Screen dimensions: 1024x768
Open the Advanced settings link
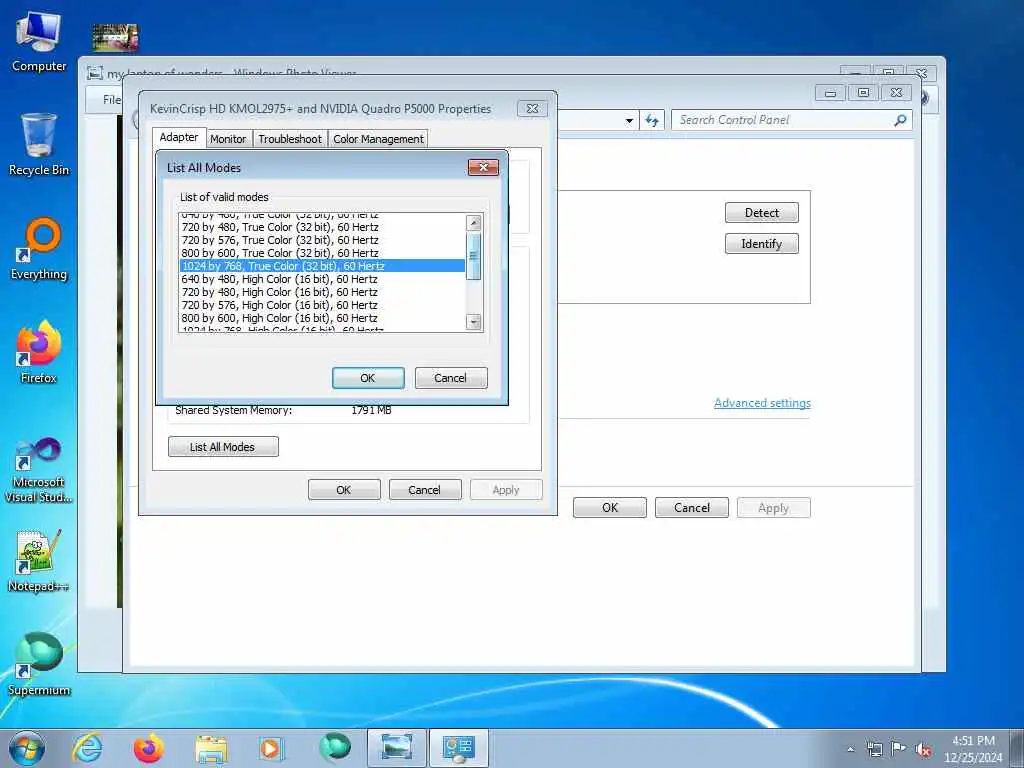[762, 403]
